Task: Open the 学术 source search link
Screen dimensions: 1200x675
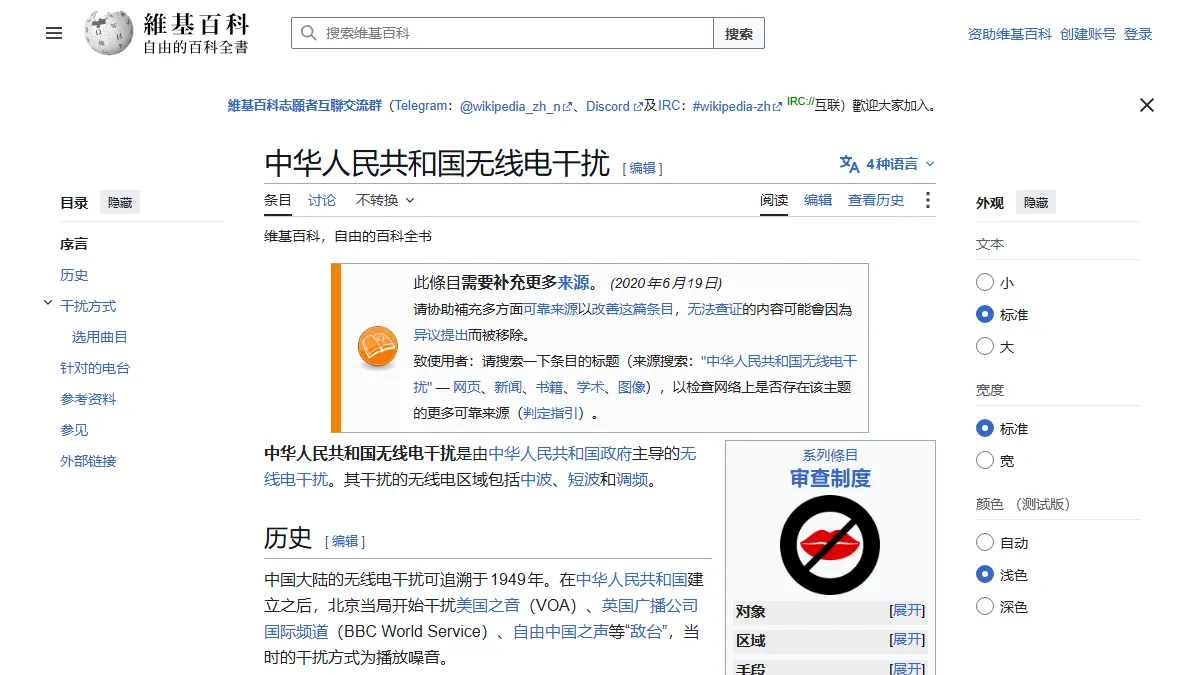Action: [x=590, y=387]
